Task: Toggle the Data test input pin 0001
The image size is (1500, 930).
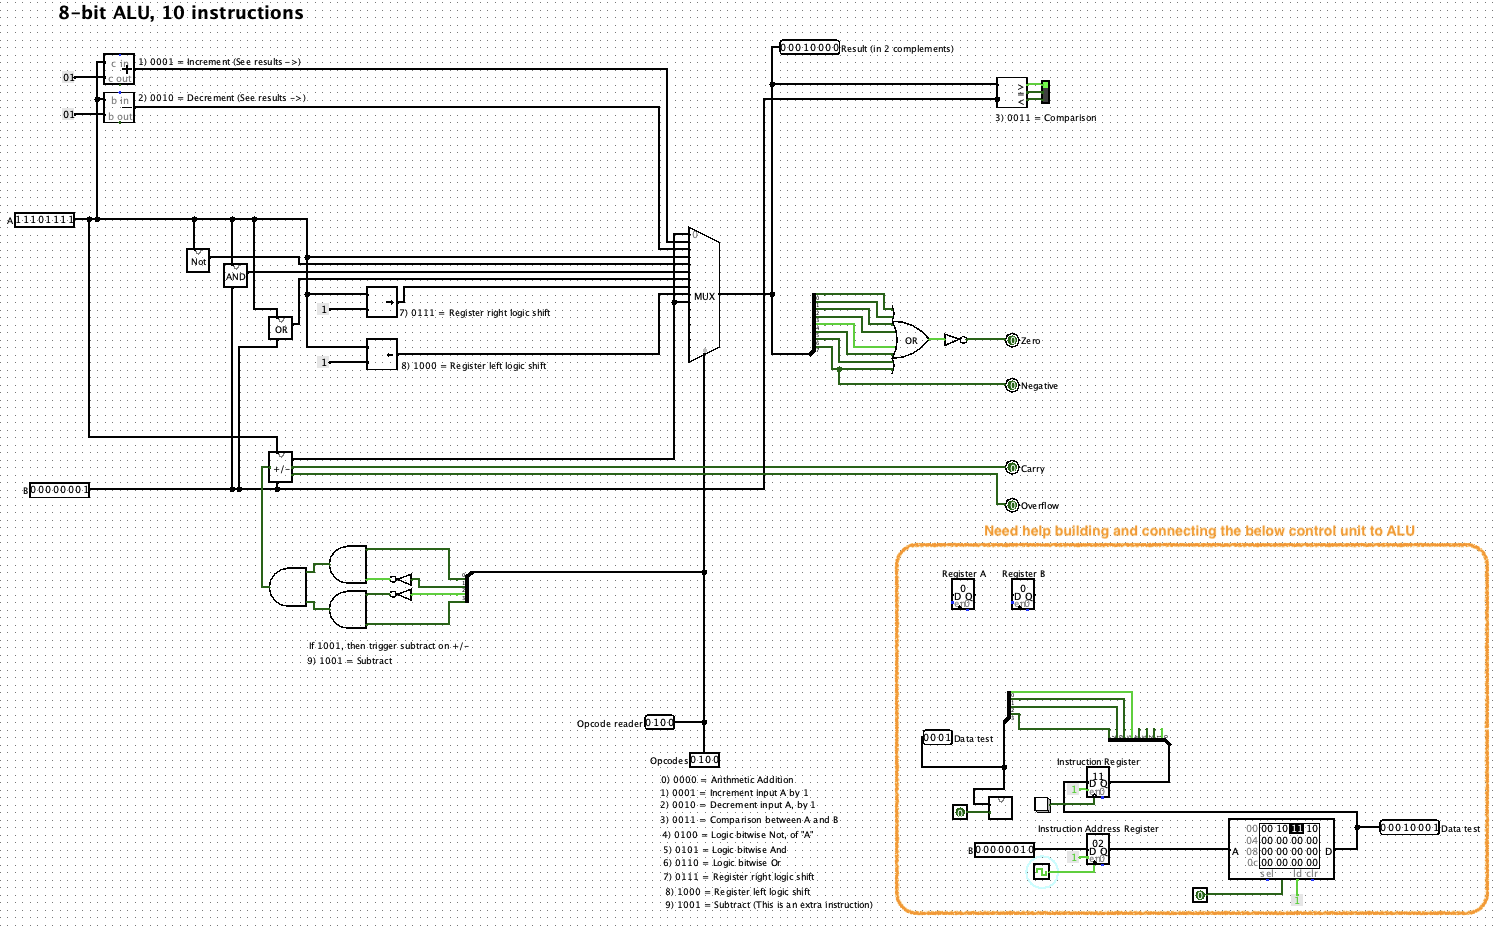Action: (x=937, y=738)
